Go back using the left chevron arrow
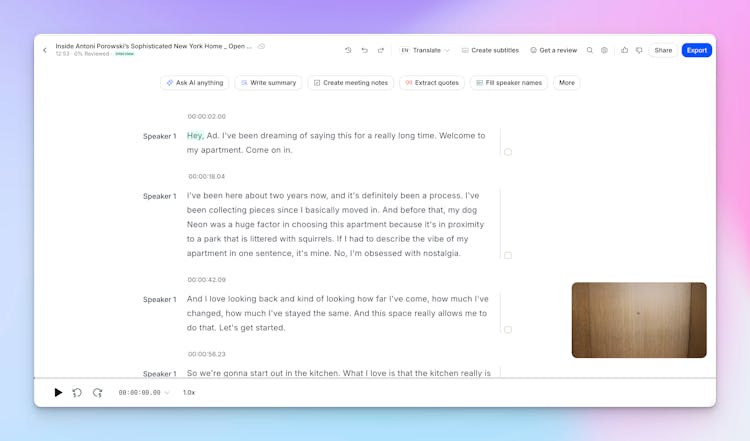 coord(44,50)
